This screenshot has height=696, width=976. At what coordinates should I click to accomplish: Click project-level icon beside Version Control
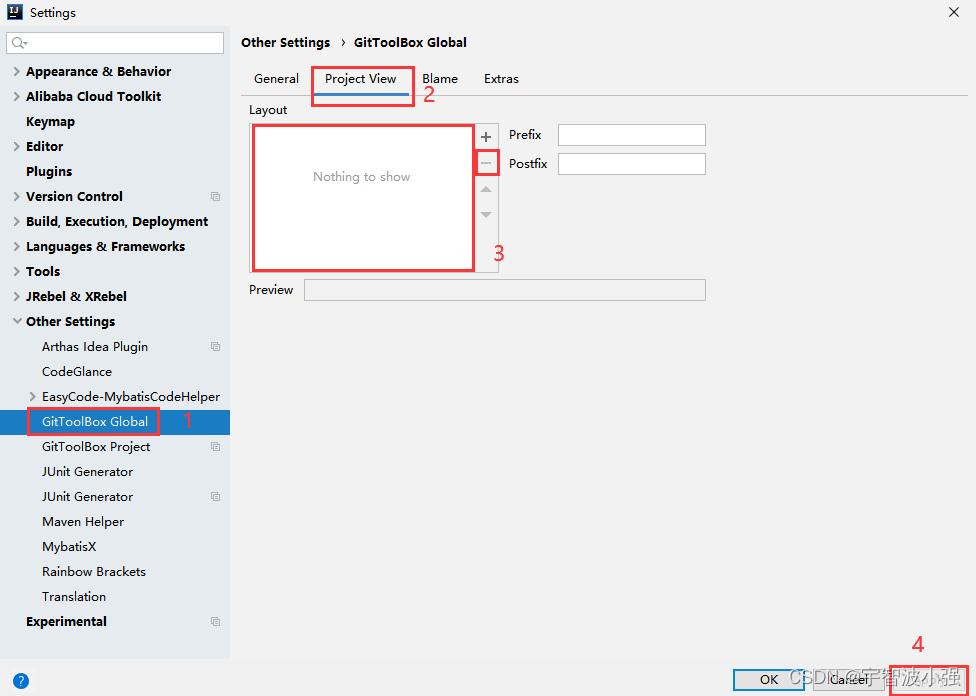pos(215,197)
